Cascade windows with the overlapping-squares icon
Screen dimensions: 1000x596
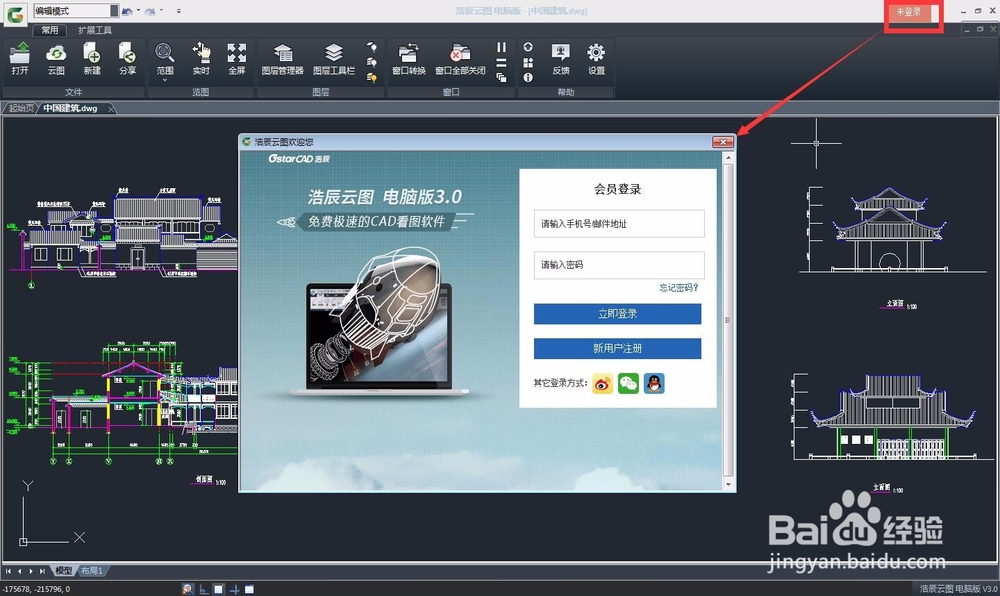coord(501,77)
